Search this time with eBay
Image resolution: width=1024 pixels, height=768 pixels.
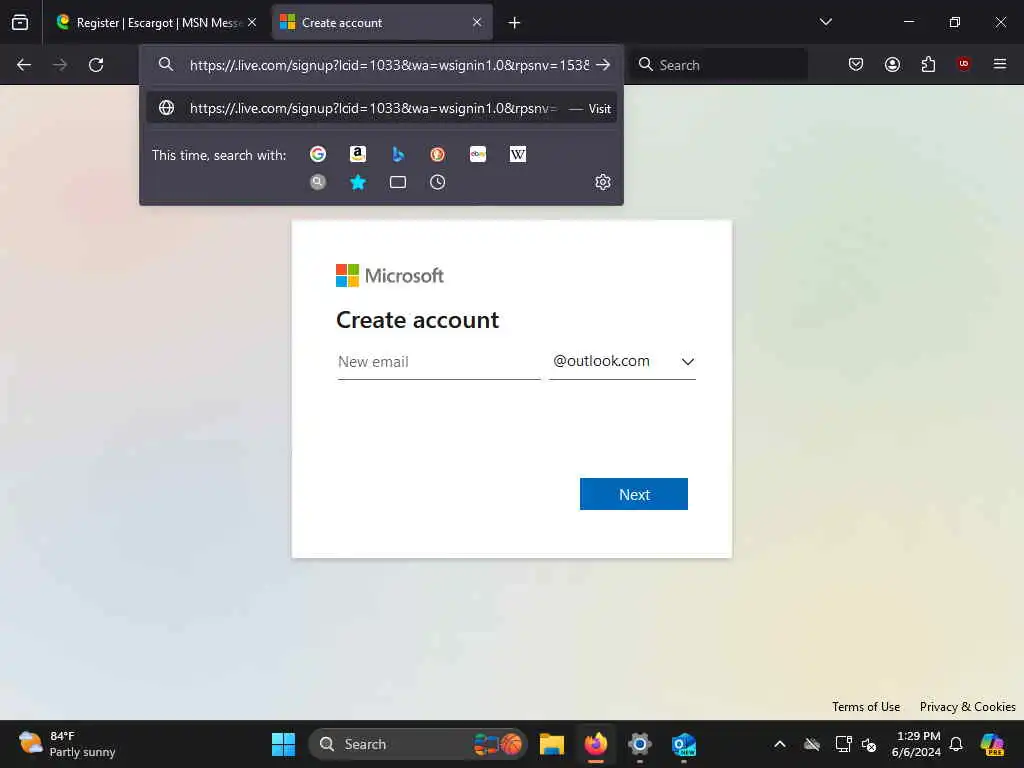pyautogui.click(x=478, y=154)
